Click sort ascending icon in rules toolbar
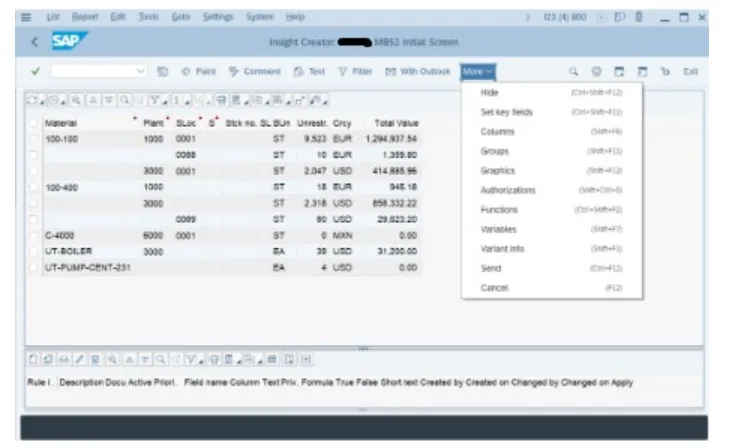Viewport: 729px width, 448px height. (129, 359)
